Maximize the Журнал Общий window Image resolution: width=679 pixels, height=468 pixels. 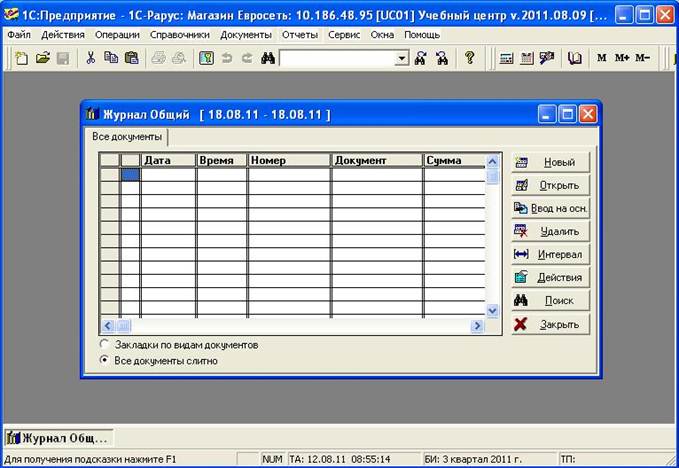point(567,114)
